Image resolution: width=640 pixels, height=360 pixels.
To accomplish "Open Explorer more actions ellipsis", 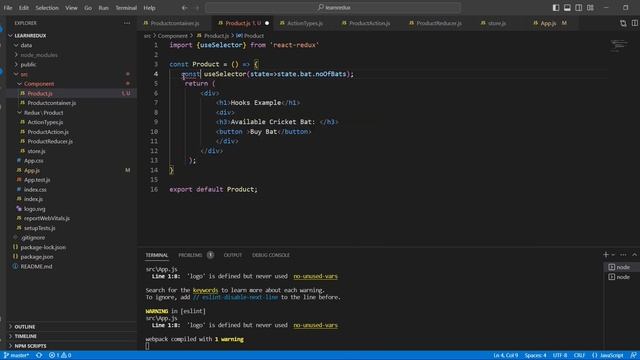I will point(127,23).
